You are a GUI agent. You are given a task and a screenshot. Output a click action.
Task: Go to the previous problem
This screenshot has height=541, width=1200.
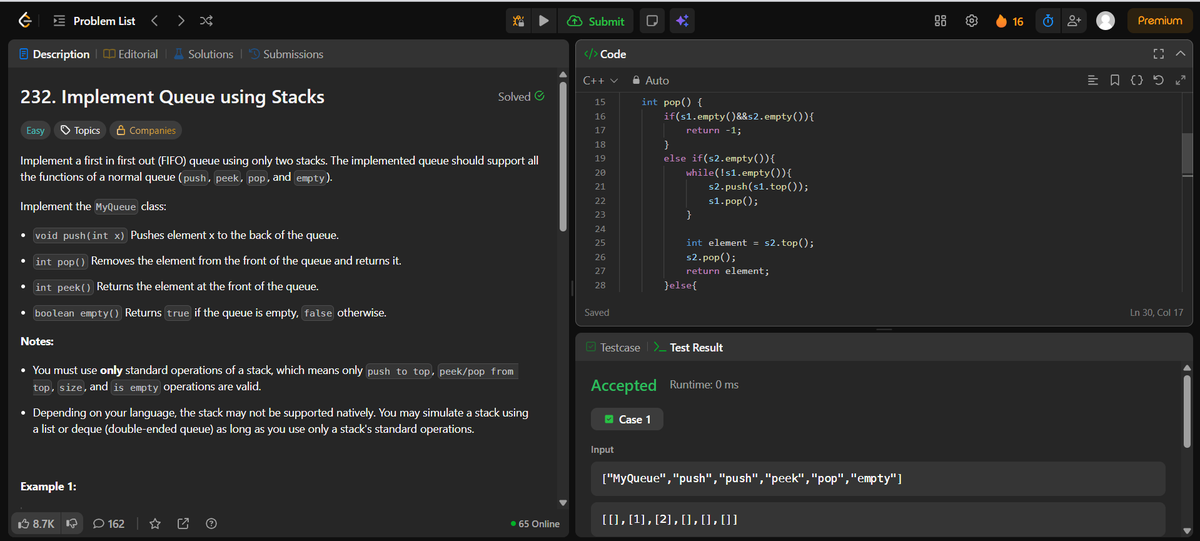tap(155, 21)
